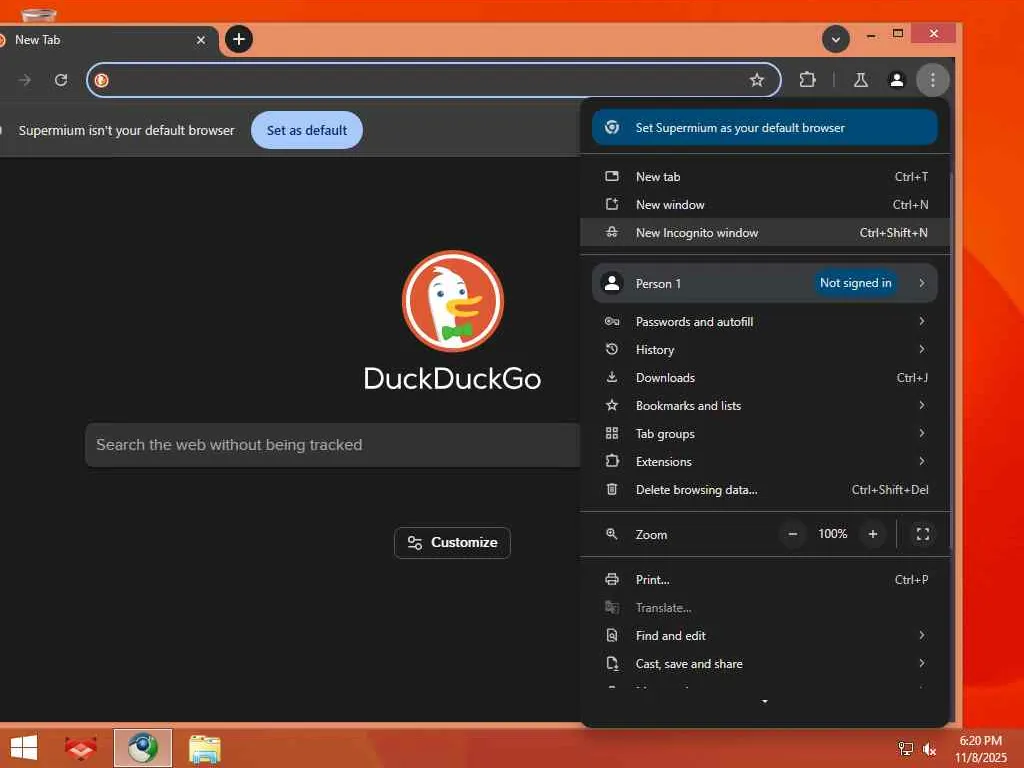Click Set Supermium as your default browser
The width and height of the screenshot is (1024, 768).
point(765,127)
